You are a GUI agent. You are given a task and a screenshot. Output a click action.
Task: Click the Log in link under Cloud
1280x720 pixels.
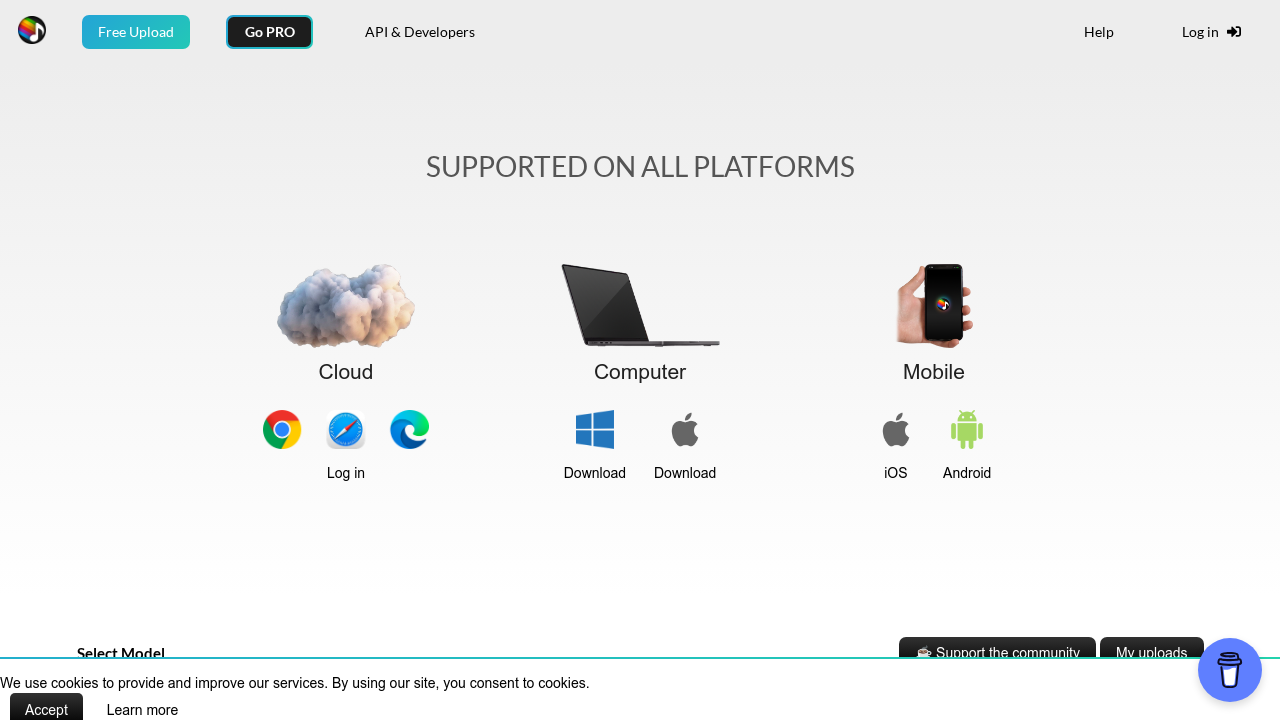[x=346, y=473]
